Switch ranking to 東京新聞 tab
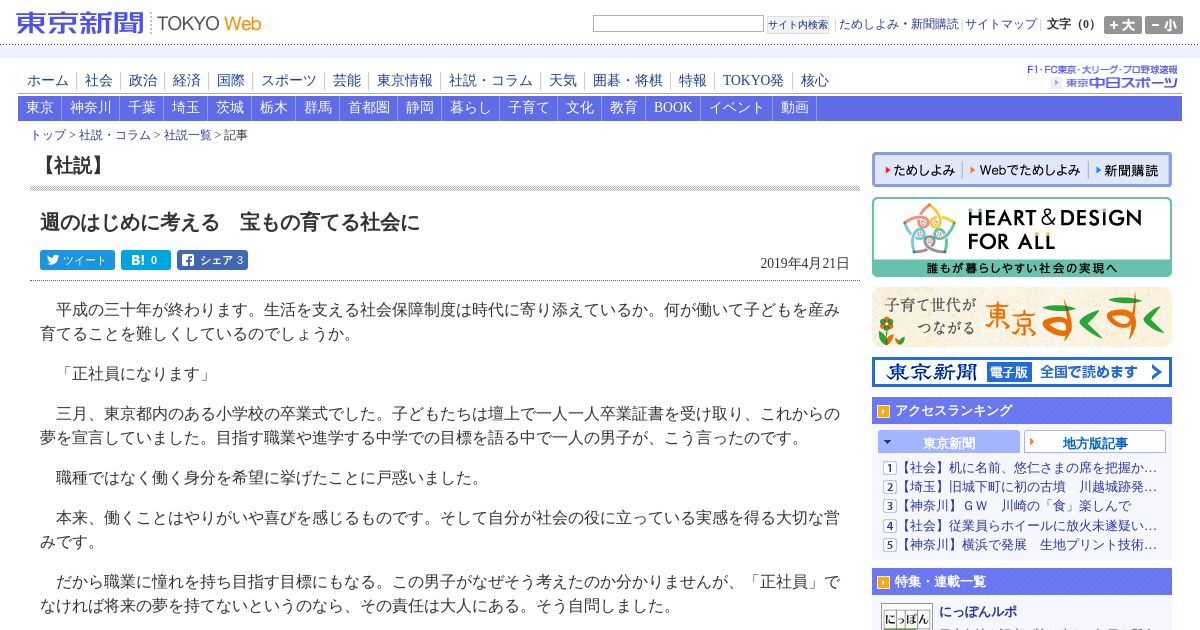Image resolution: width=1200 pixels, height=630 pixels. coord(949,442)
